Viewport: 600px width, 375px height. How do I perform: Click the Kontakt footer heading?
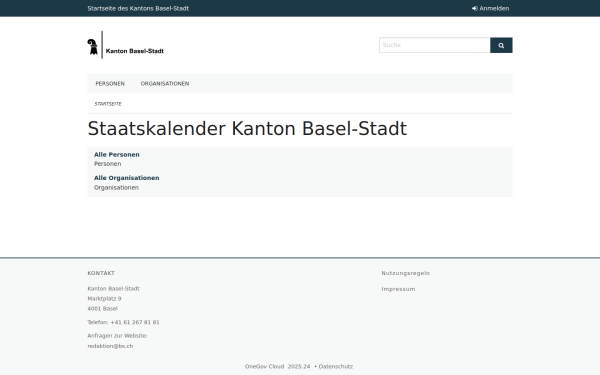(x=101, y=273)
